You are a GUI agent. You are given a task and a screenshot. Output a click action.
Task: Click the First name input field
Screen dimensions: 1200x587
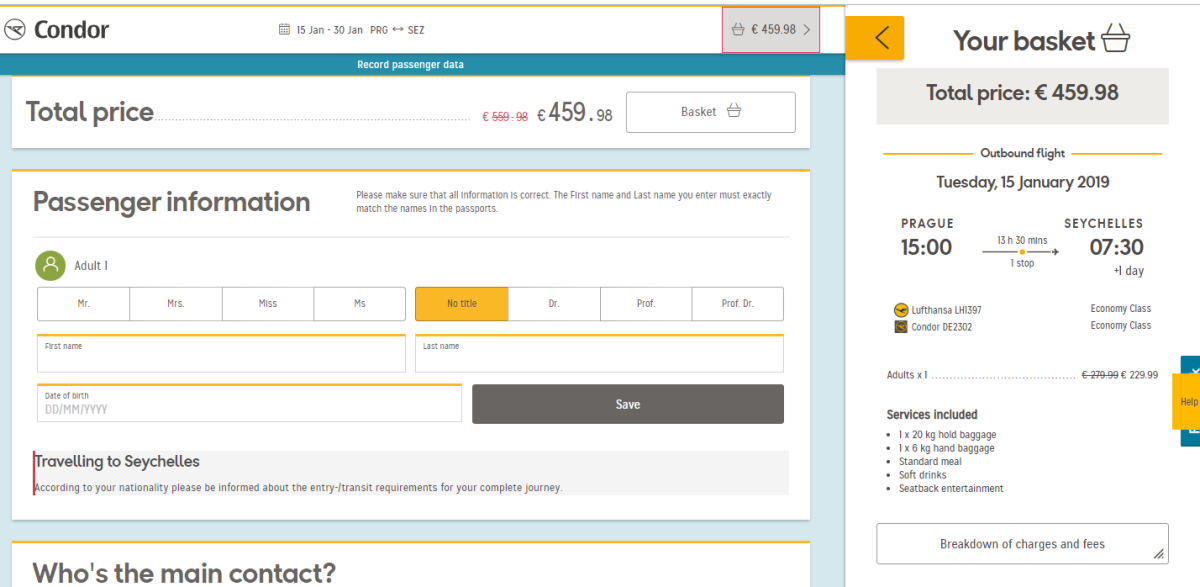pyautogui.click(x=221, y=355)
